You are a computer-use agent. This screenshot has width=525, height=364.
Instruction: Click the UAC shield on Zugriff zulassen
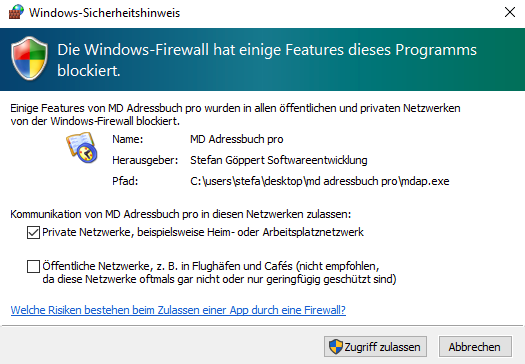335,347
